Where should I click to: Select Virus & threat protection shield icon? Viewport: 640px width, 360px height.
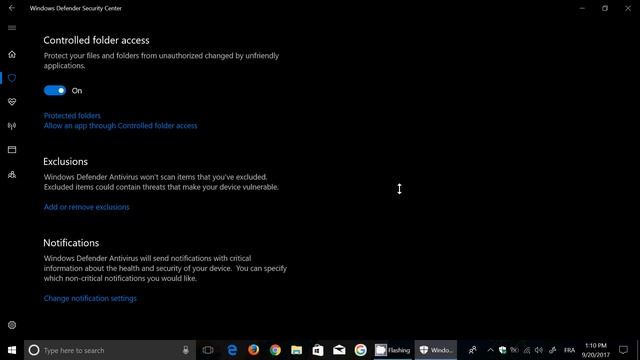coord(12,78)
